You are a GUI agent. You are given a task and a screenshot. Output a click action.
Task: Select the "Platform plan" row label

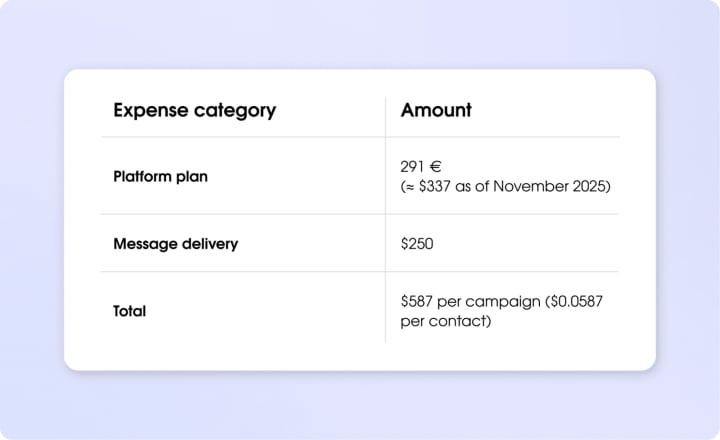click(161, 176)
